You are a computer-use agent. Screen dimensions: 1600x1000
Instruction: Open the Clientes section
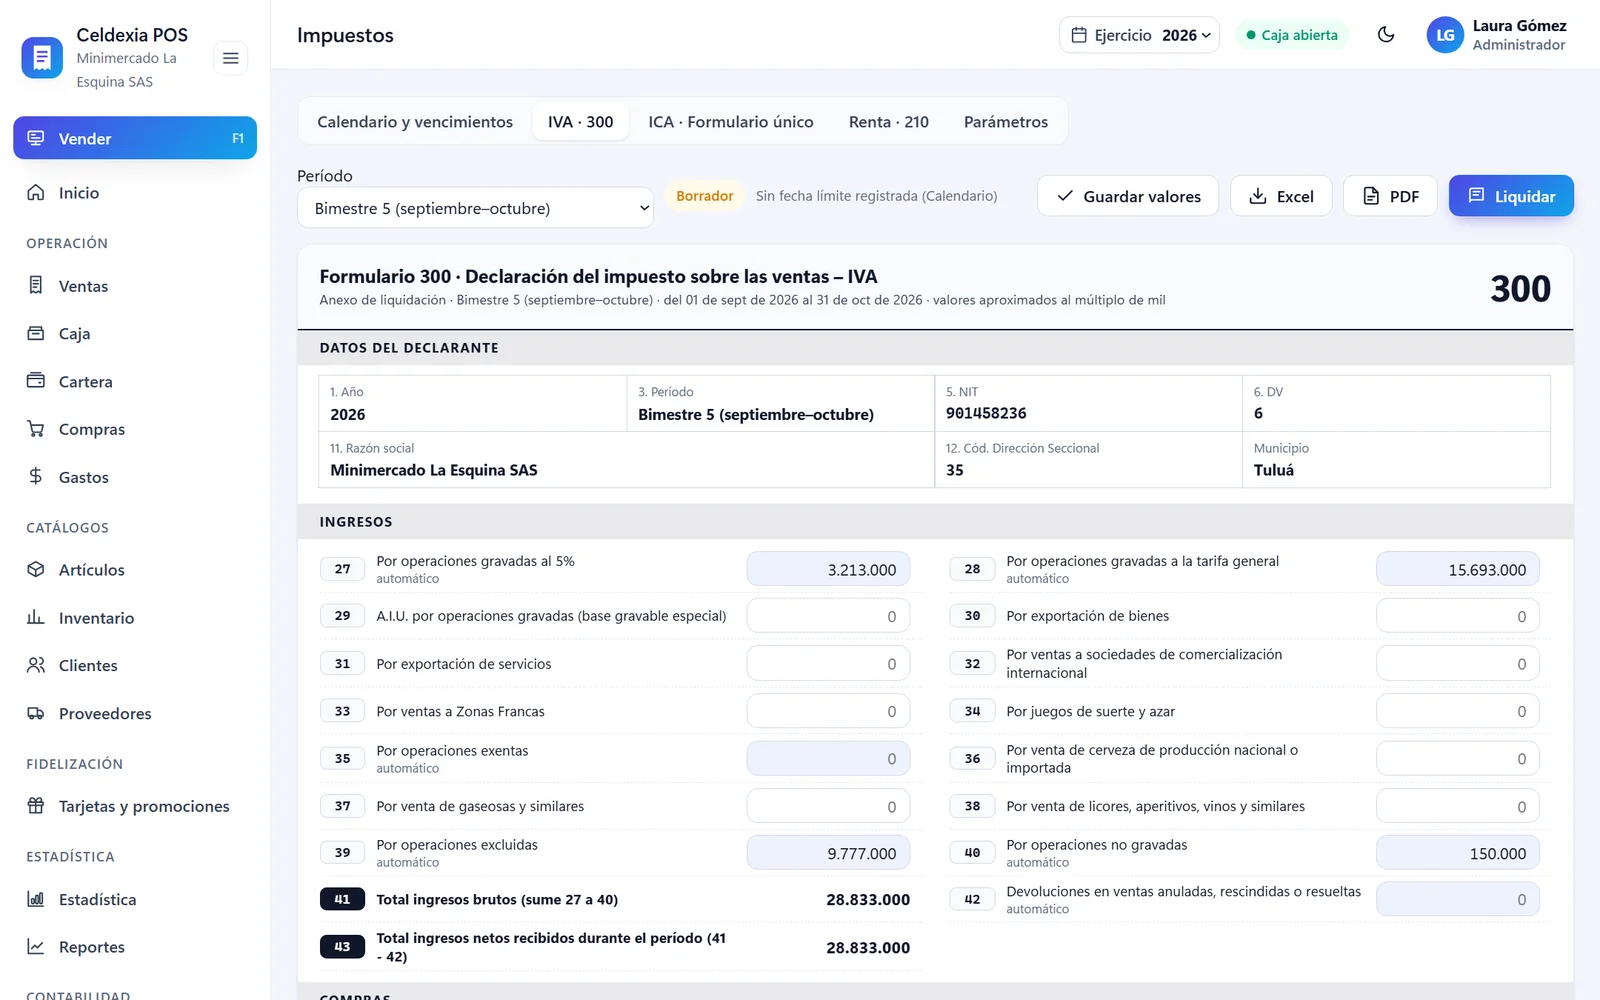click(x=135, y=666)
